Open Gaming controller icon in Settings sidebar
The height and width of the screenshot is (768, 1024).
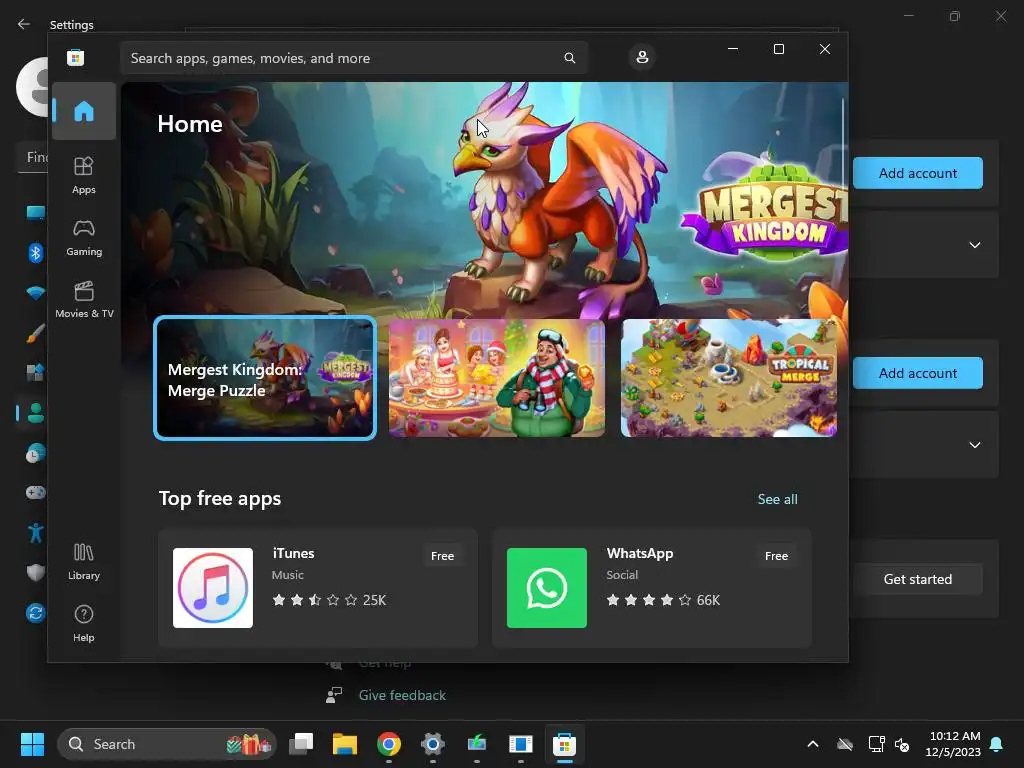click(35, 492)
